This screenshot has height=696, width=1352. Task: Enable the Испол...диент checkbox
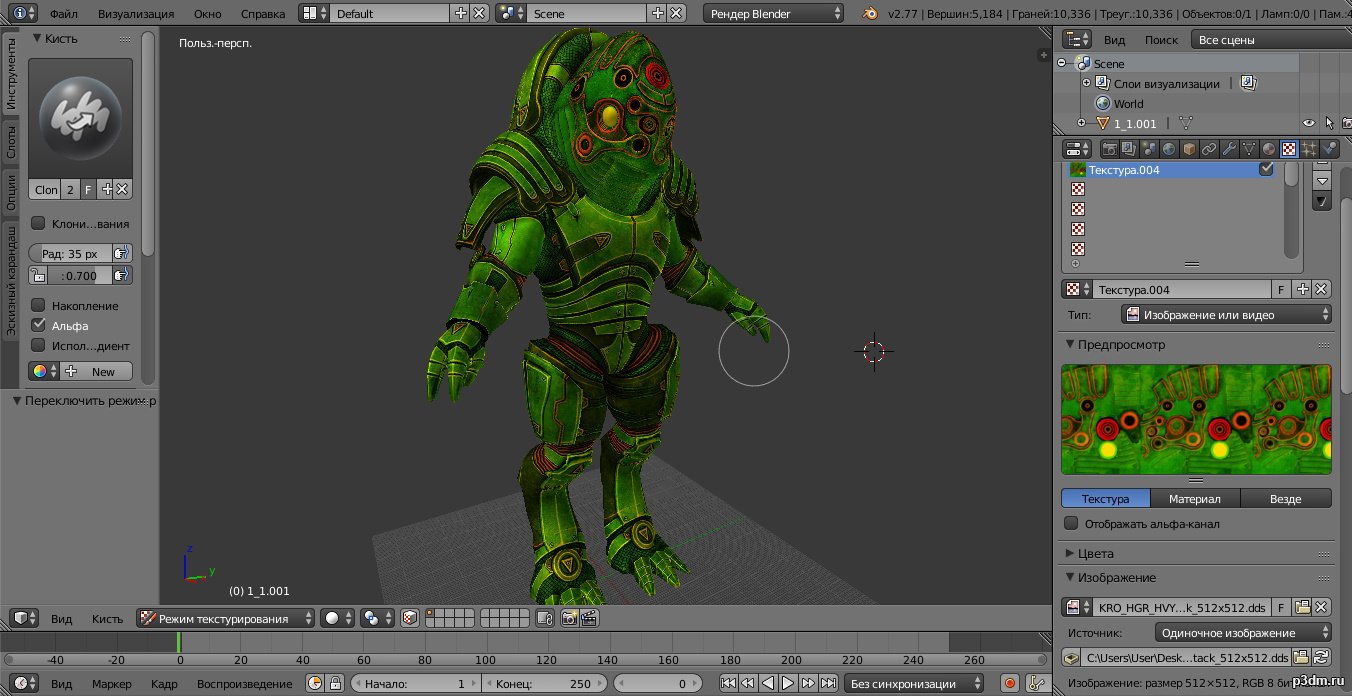click(38, 346)
